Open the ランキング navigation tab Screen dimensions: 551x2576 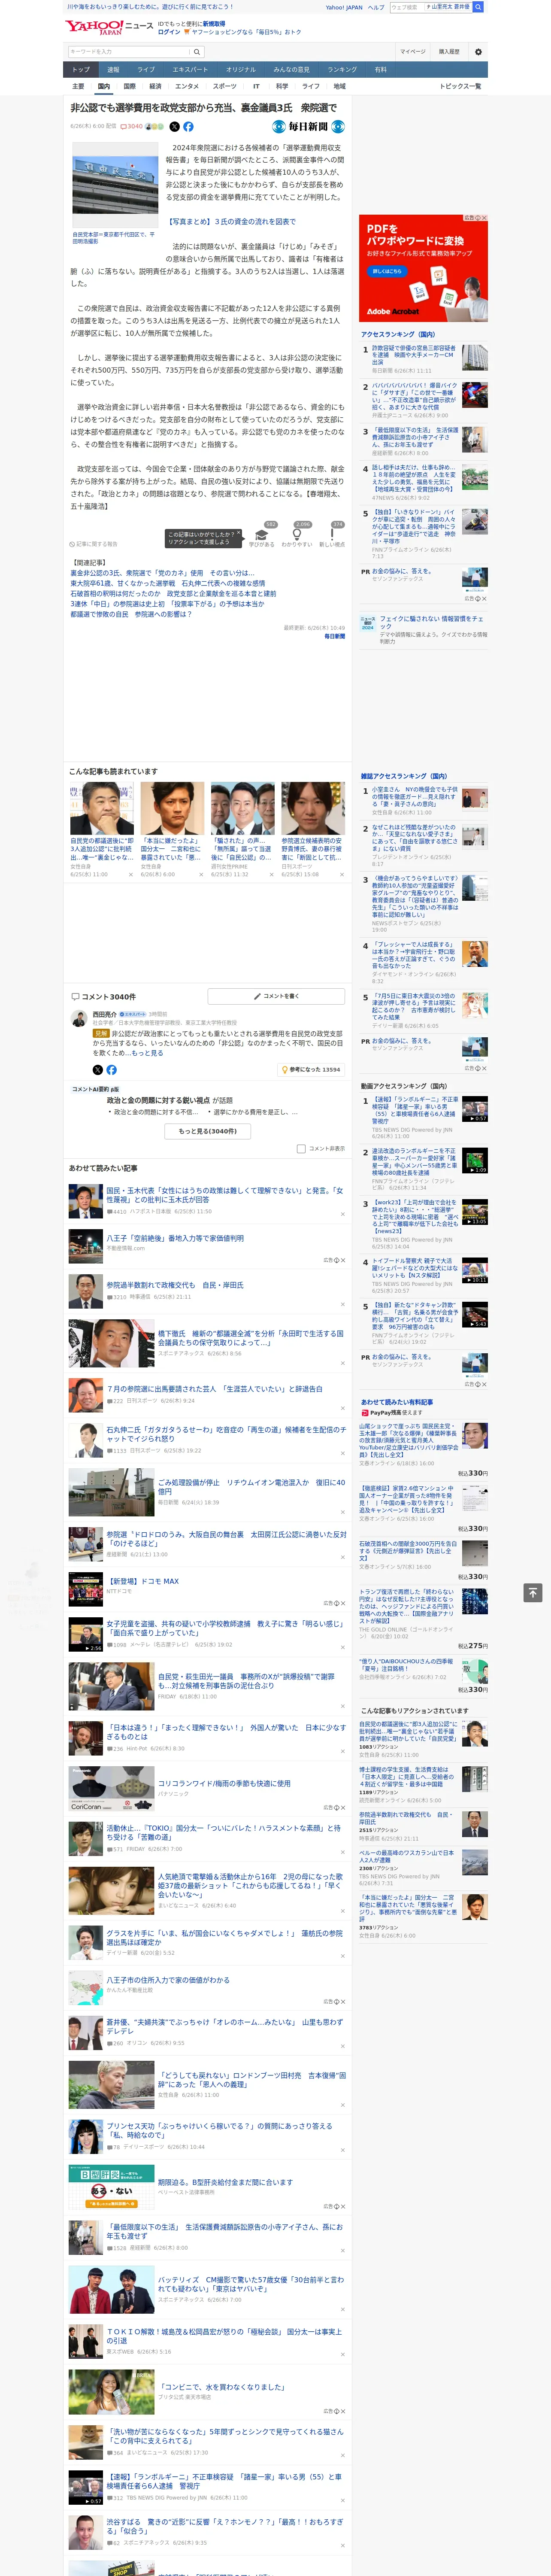point(342,70)
